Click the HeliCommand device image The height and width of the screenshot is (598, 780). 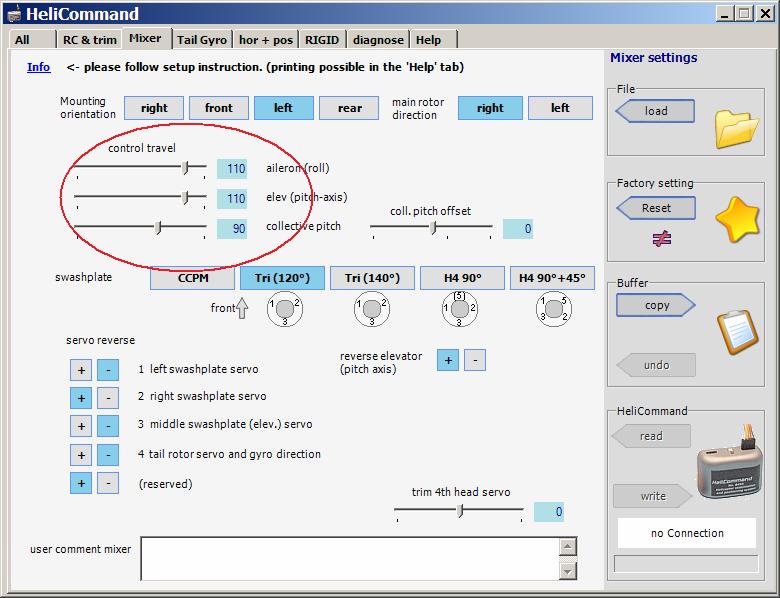click(729, 462)
